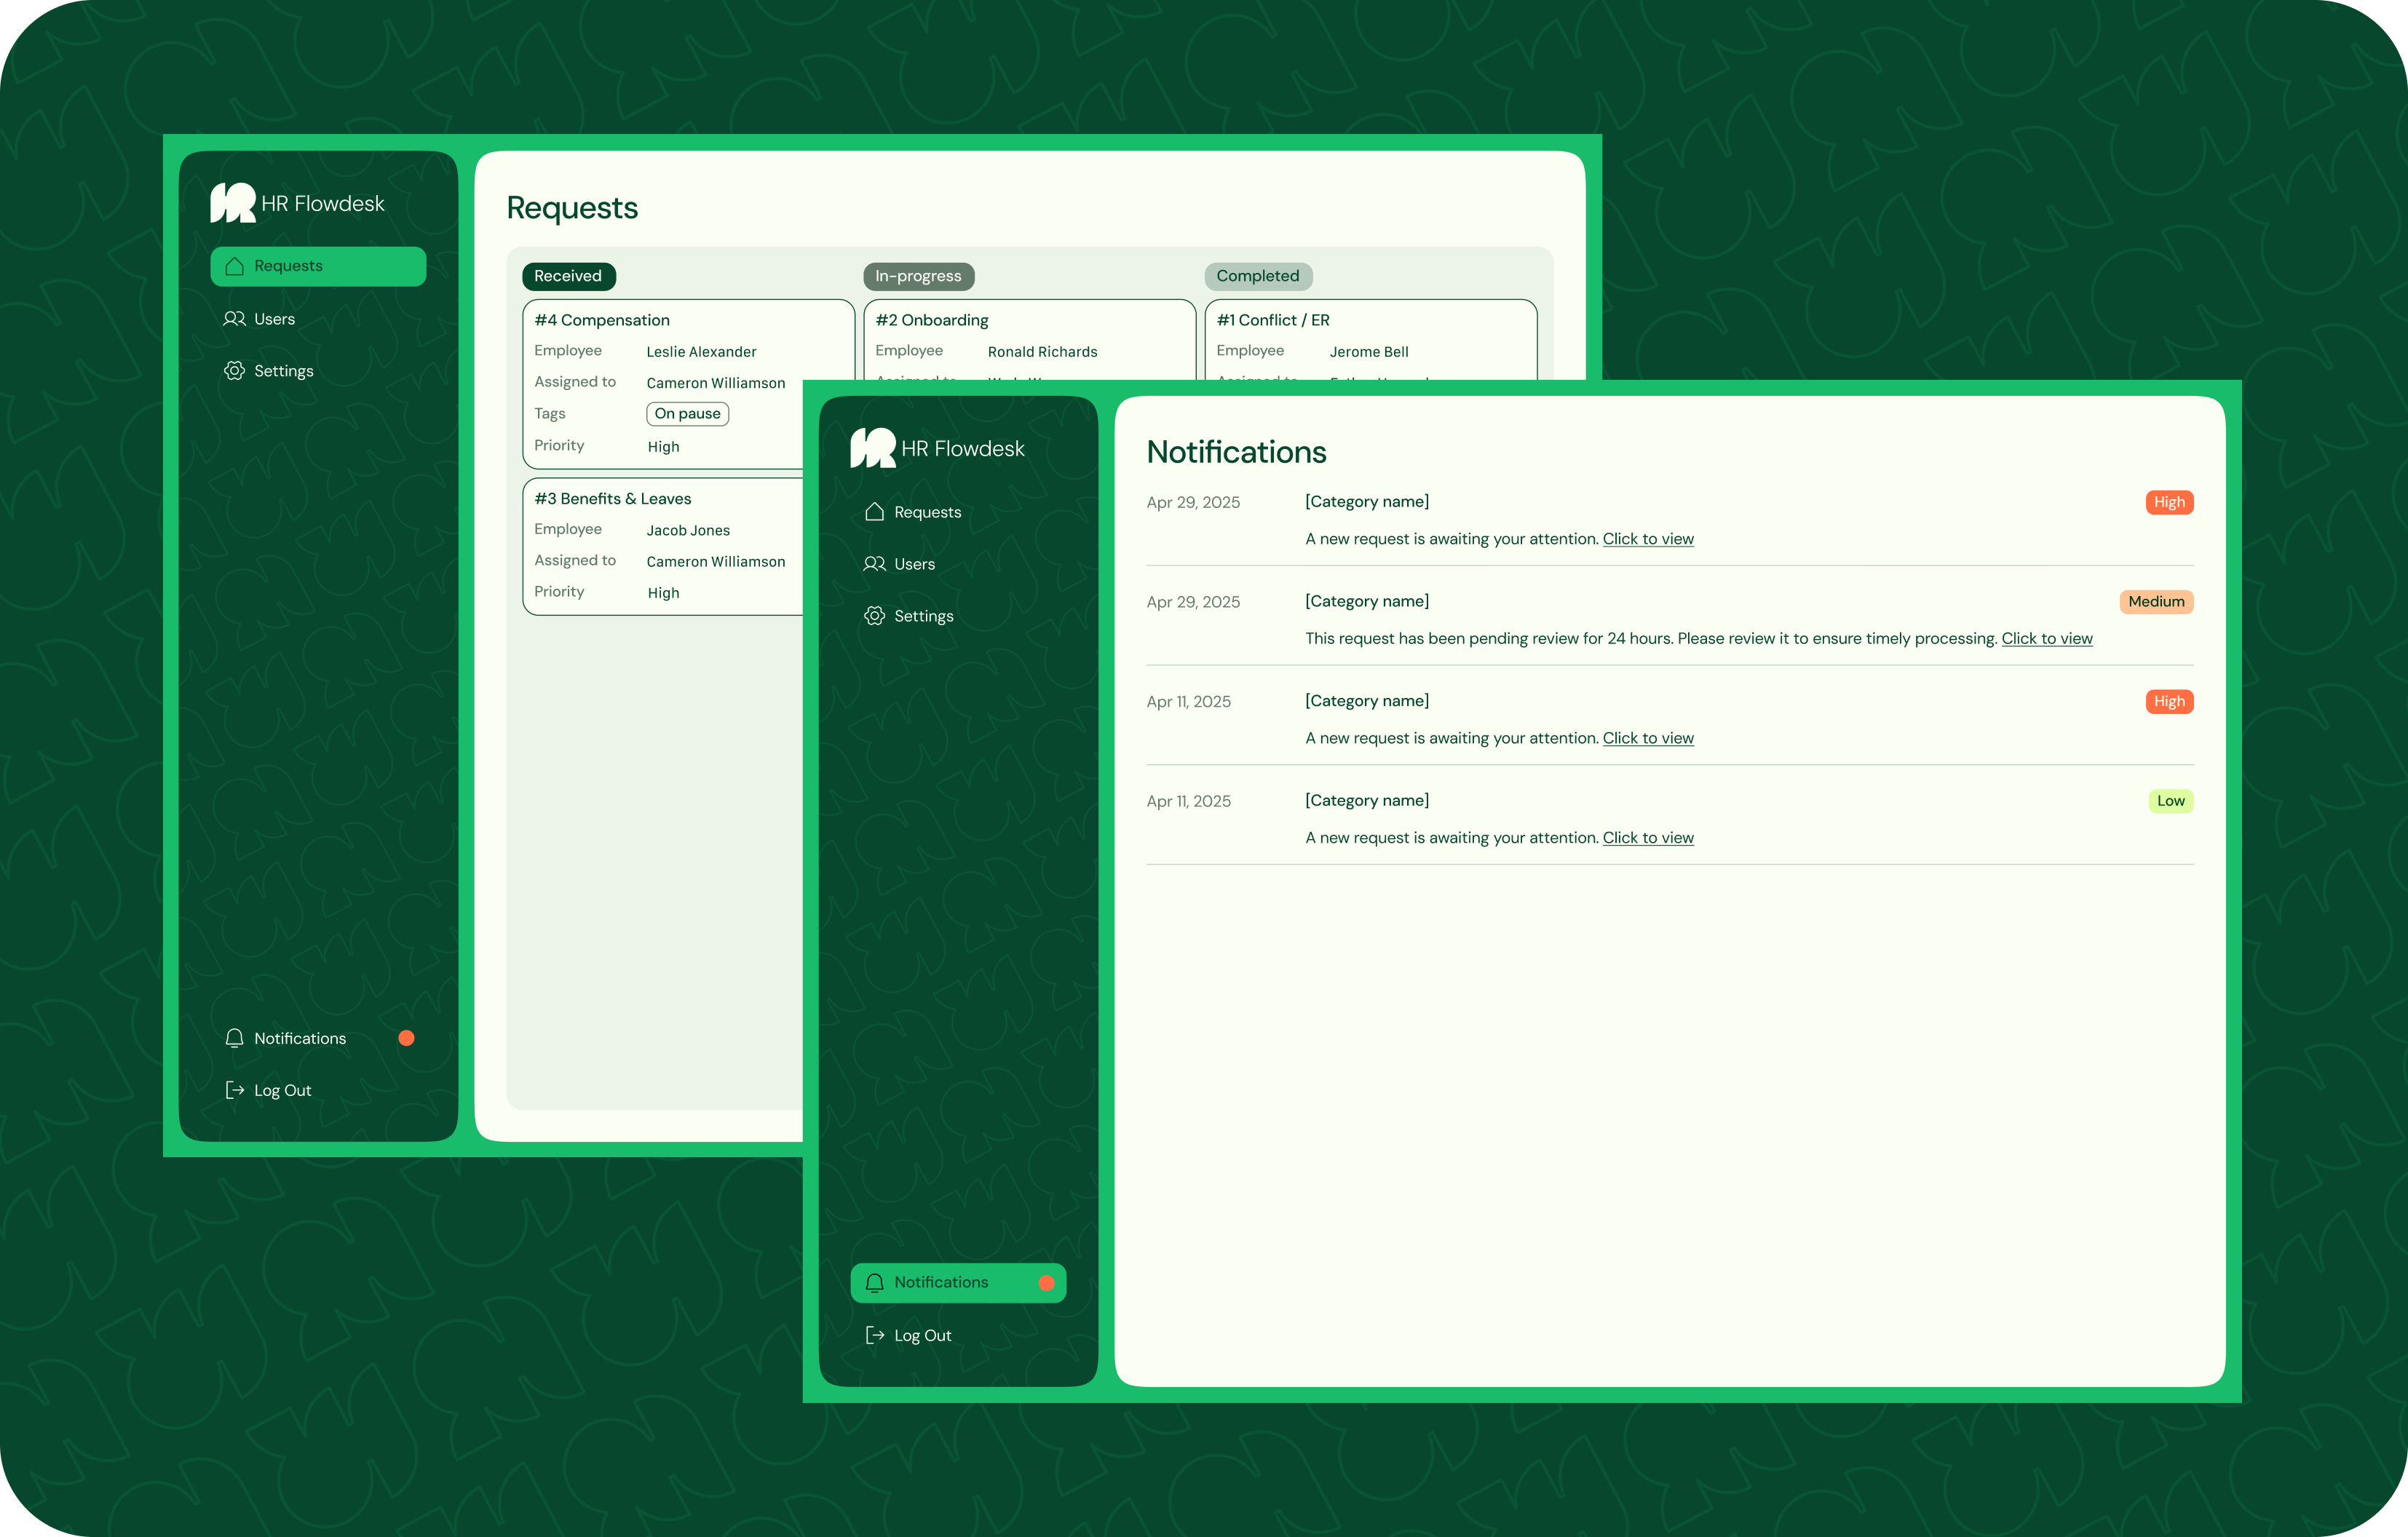Click the Log Out icon in the front window sidebar
The image size is (2408, 1537).
[x=875, y=1335]
